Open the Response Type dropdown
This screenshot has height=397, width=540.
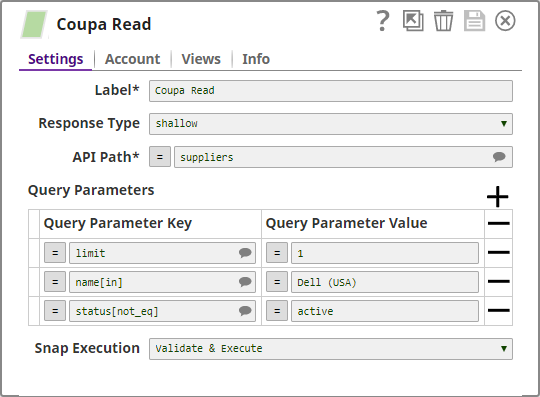[x=331, y=124]
